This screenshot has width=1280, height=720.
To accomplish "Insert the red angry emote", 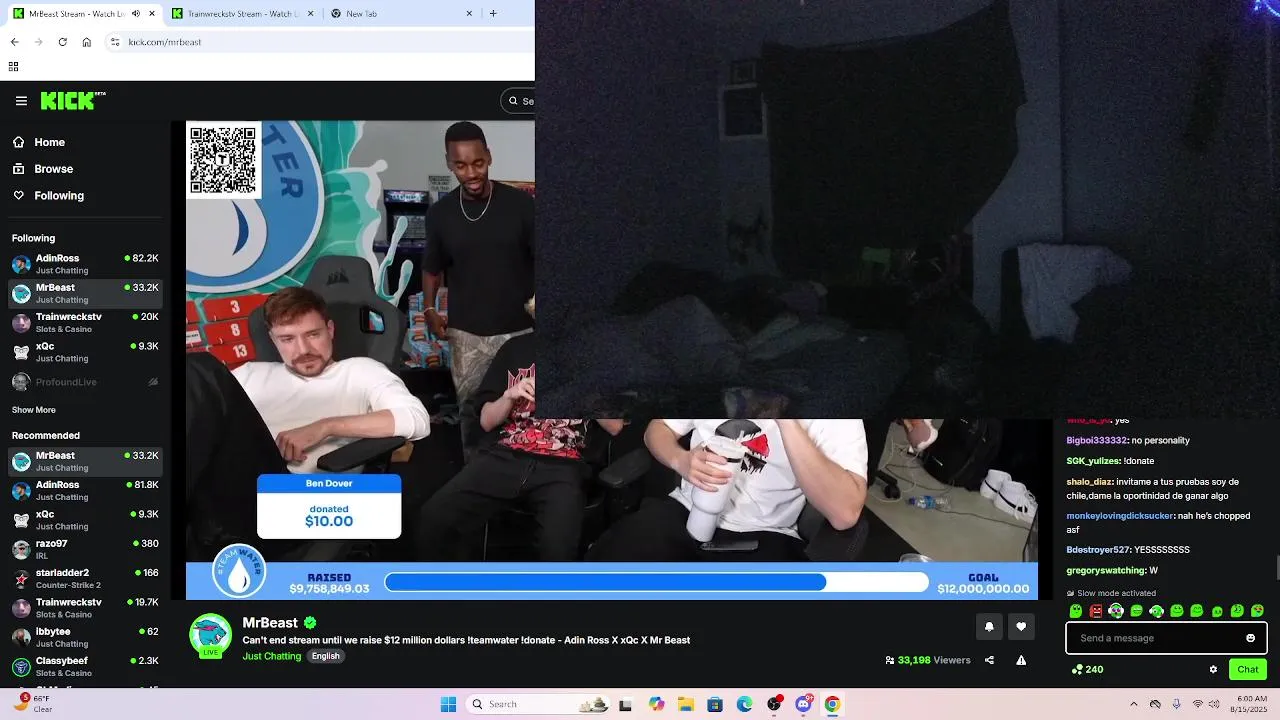I will pyautogui.click(x=1096, y=611).
